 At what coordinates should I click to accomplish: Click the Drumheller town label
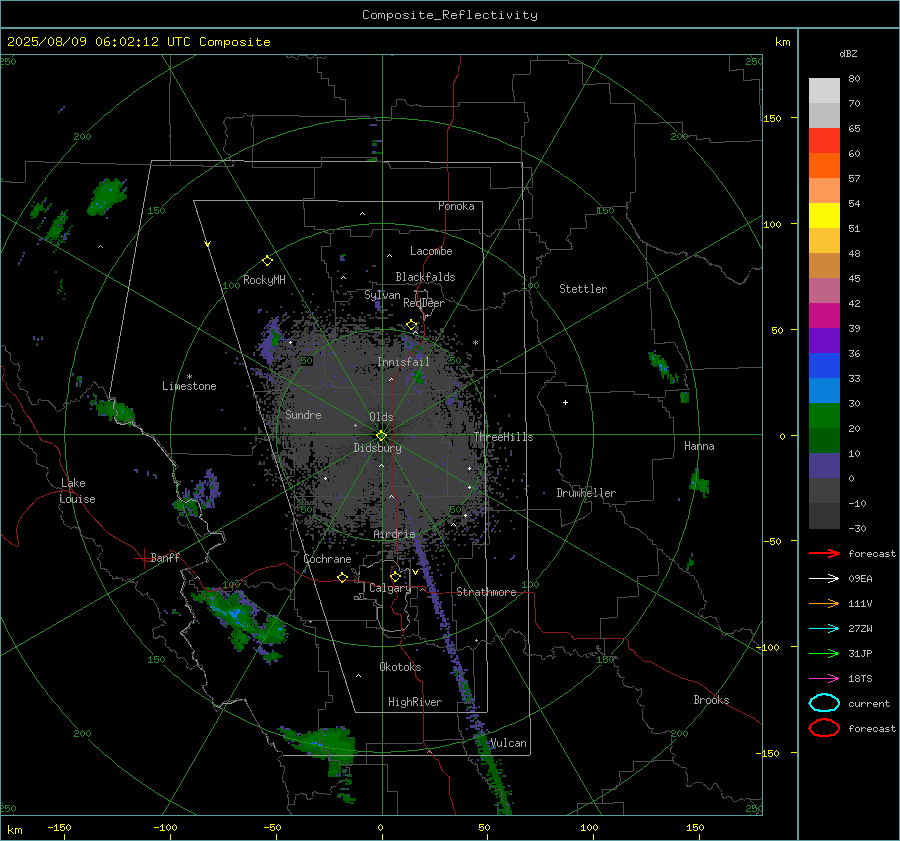pyautogui.click(x=586, y=493)
